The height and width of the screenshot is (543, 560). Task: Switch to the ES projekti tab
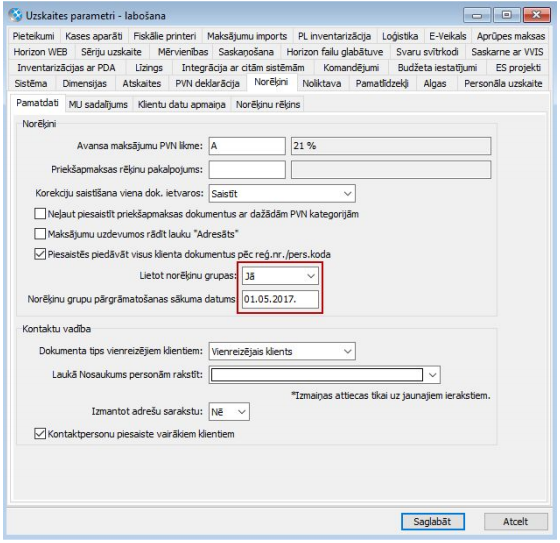[518, 68]
